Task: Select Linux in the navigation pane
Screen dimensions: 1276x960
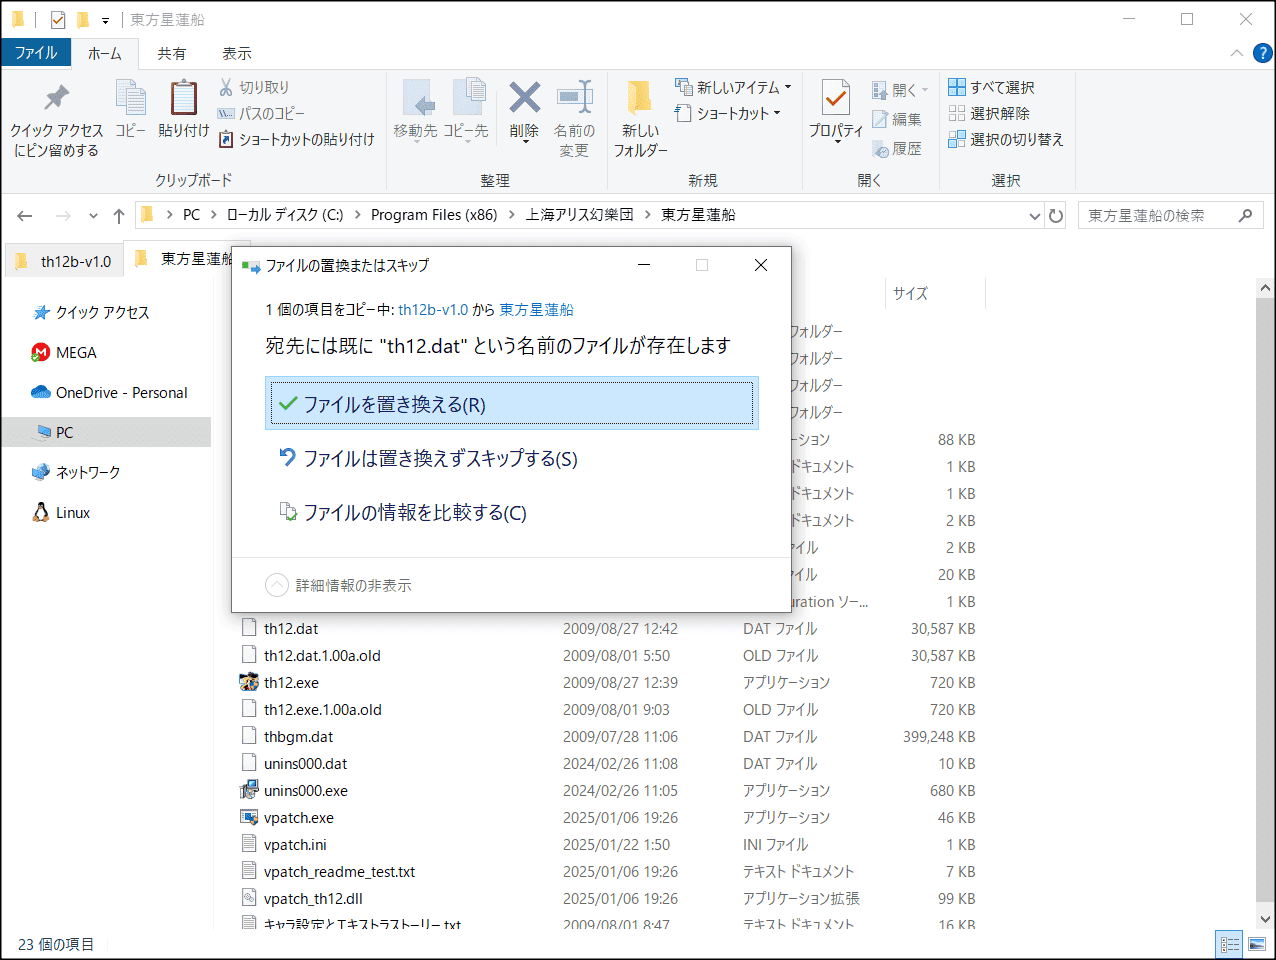Action: point(62,512)
